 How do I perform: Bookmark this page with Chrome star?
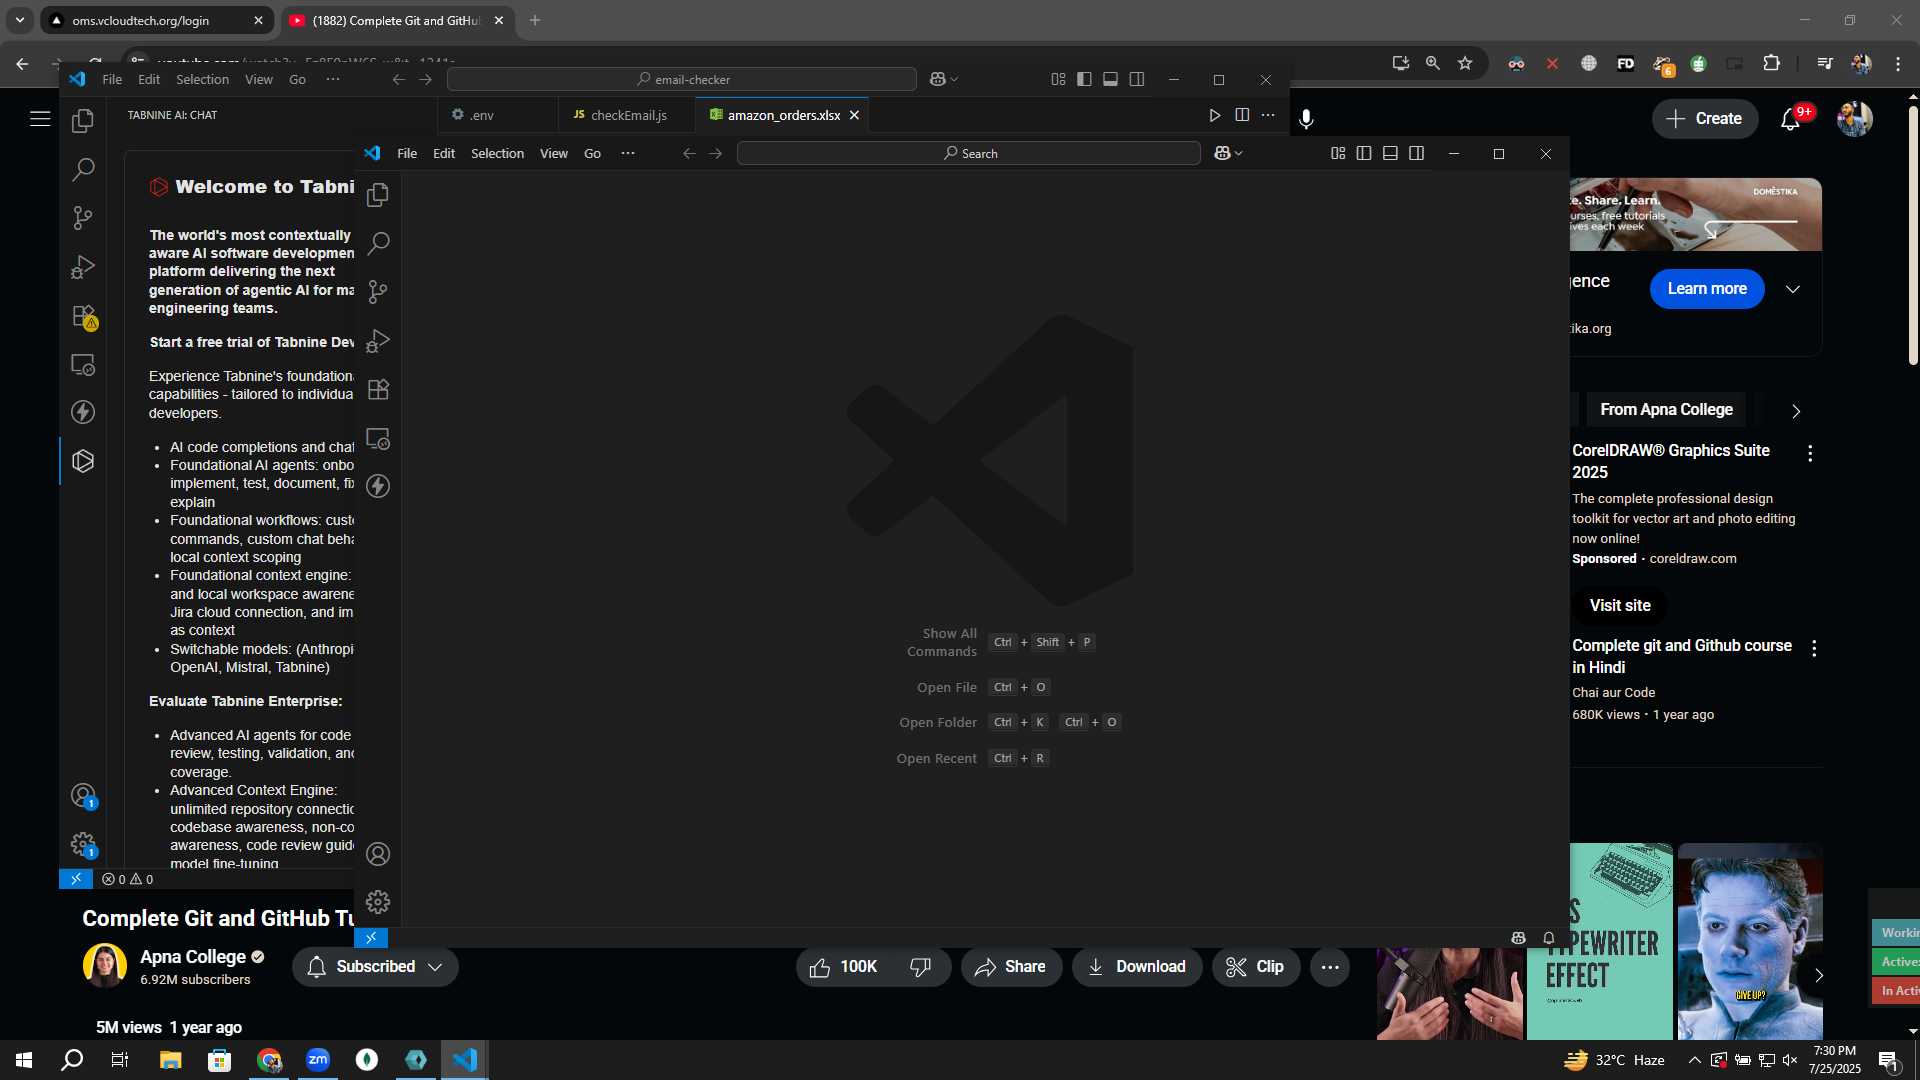(1465, 63)
